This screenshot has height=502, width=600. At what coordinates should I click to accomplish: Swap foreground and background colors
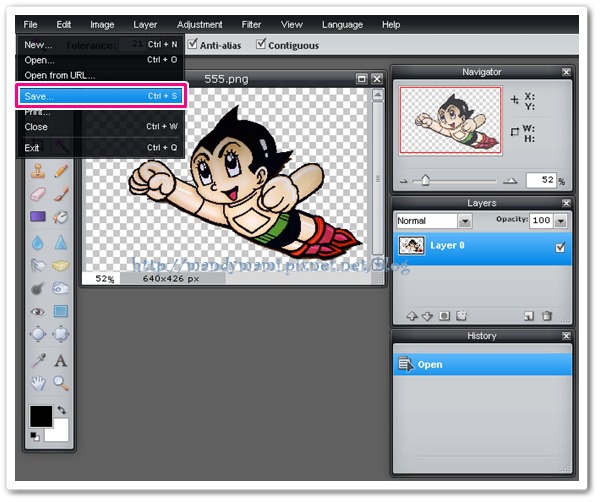click(x=62, y=410)
